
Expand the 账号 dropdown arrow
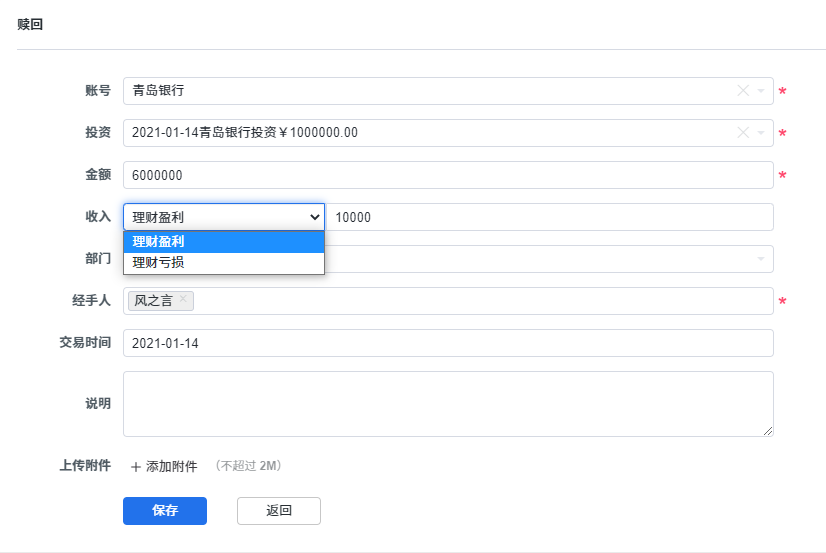click(x=761, y=91)
